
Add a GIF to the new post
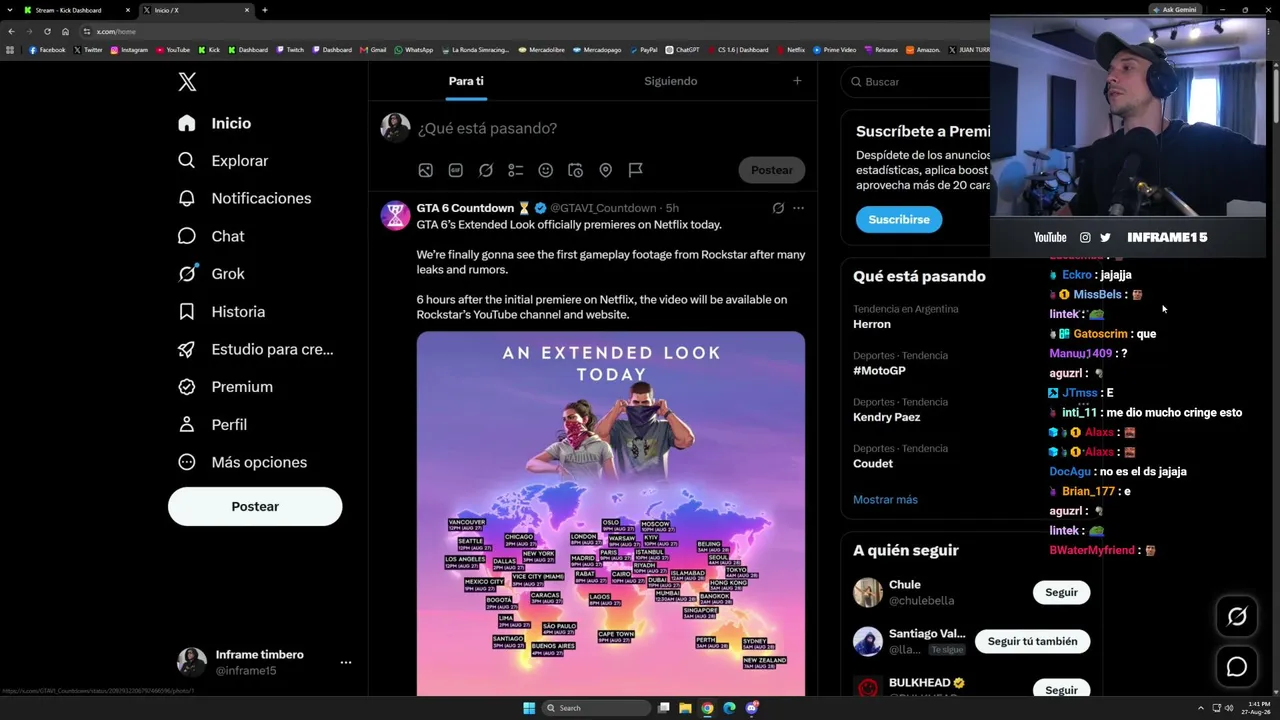pos(456,170)
